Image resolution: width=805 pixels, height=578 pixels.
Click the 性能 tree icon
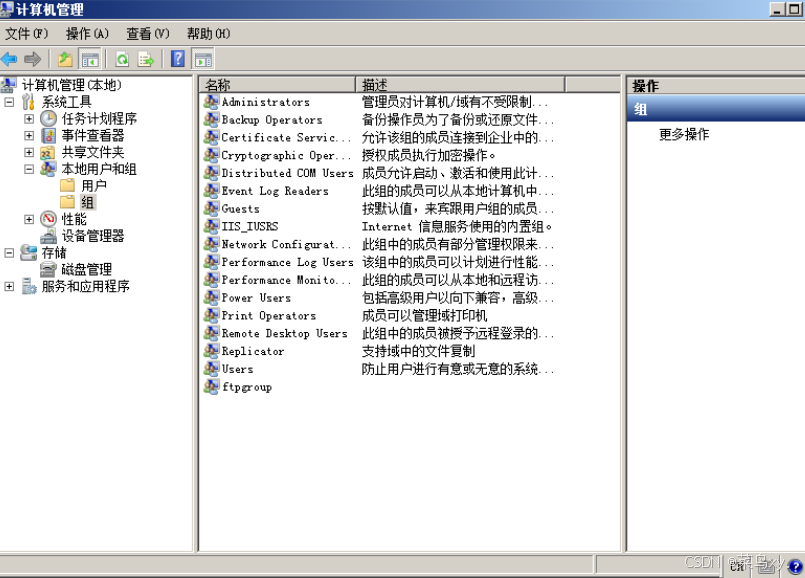[48, 219]
